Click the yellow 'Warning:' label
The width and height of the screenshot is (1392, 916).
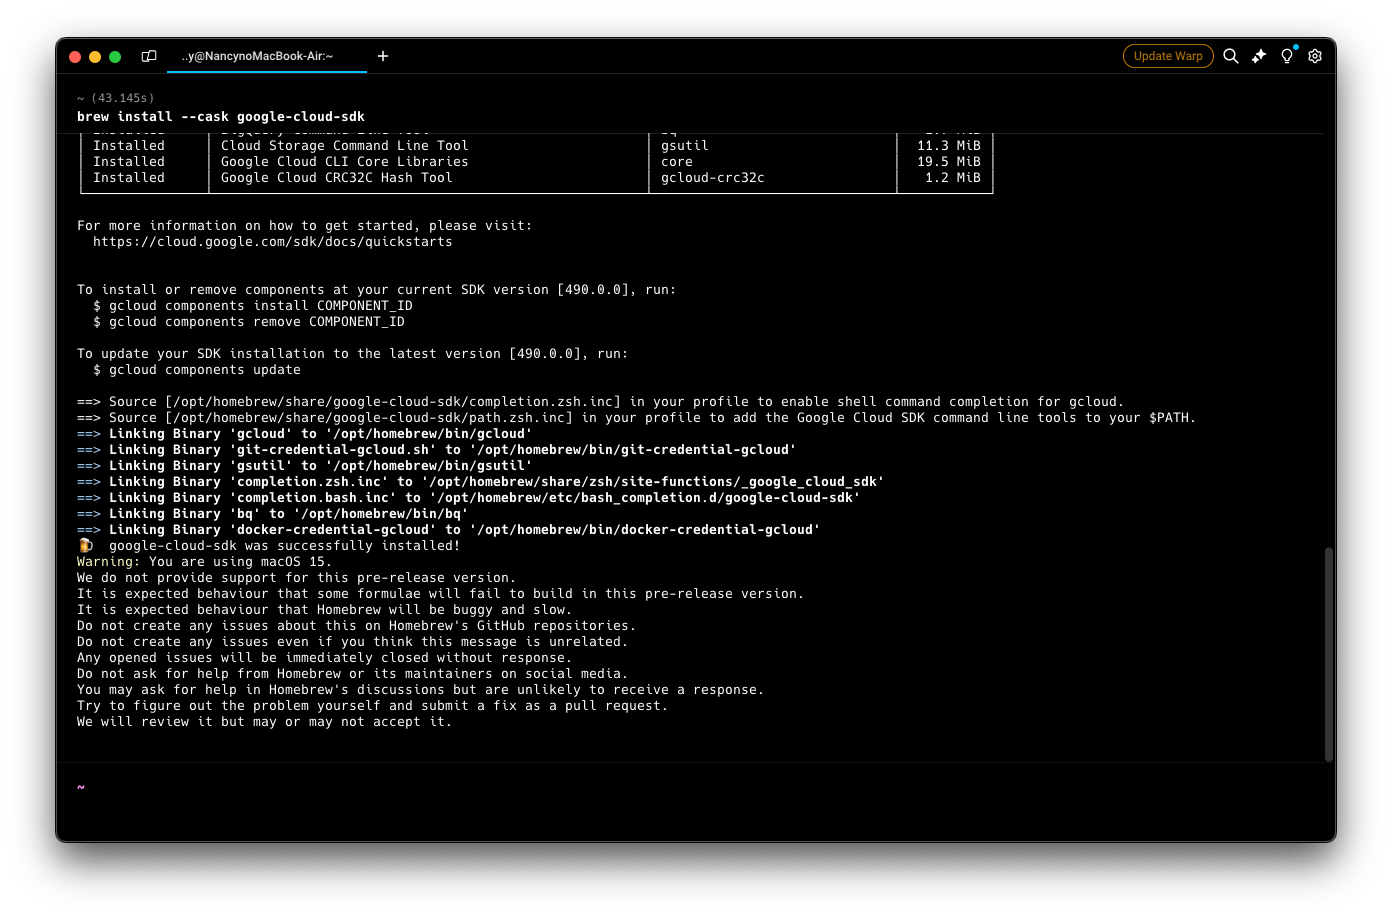tap(109, 562)
